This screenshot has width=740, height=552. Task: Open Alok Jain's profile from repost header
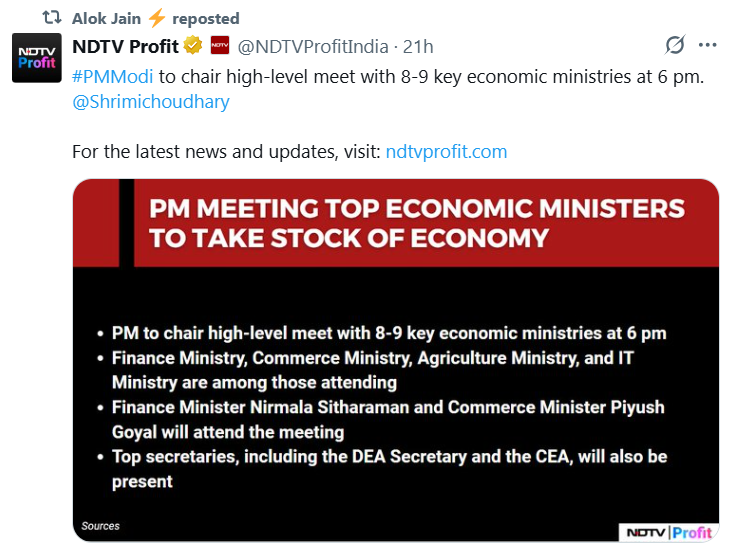106,18
